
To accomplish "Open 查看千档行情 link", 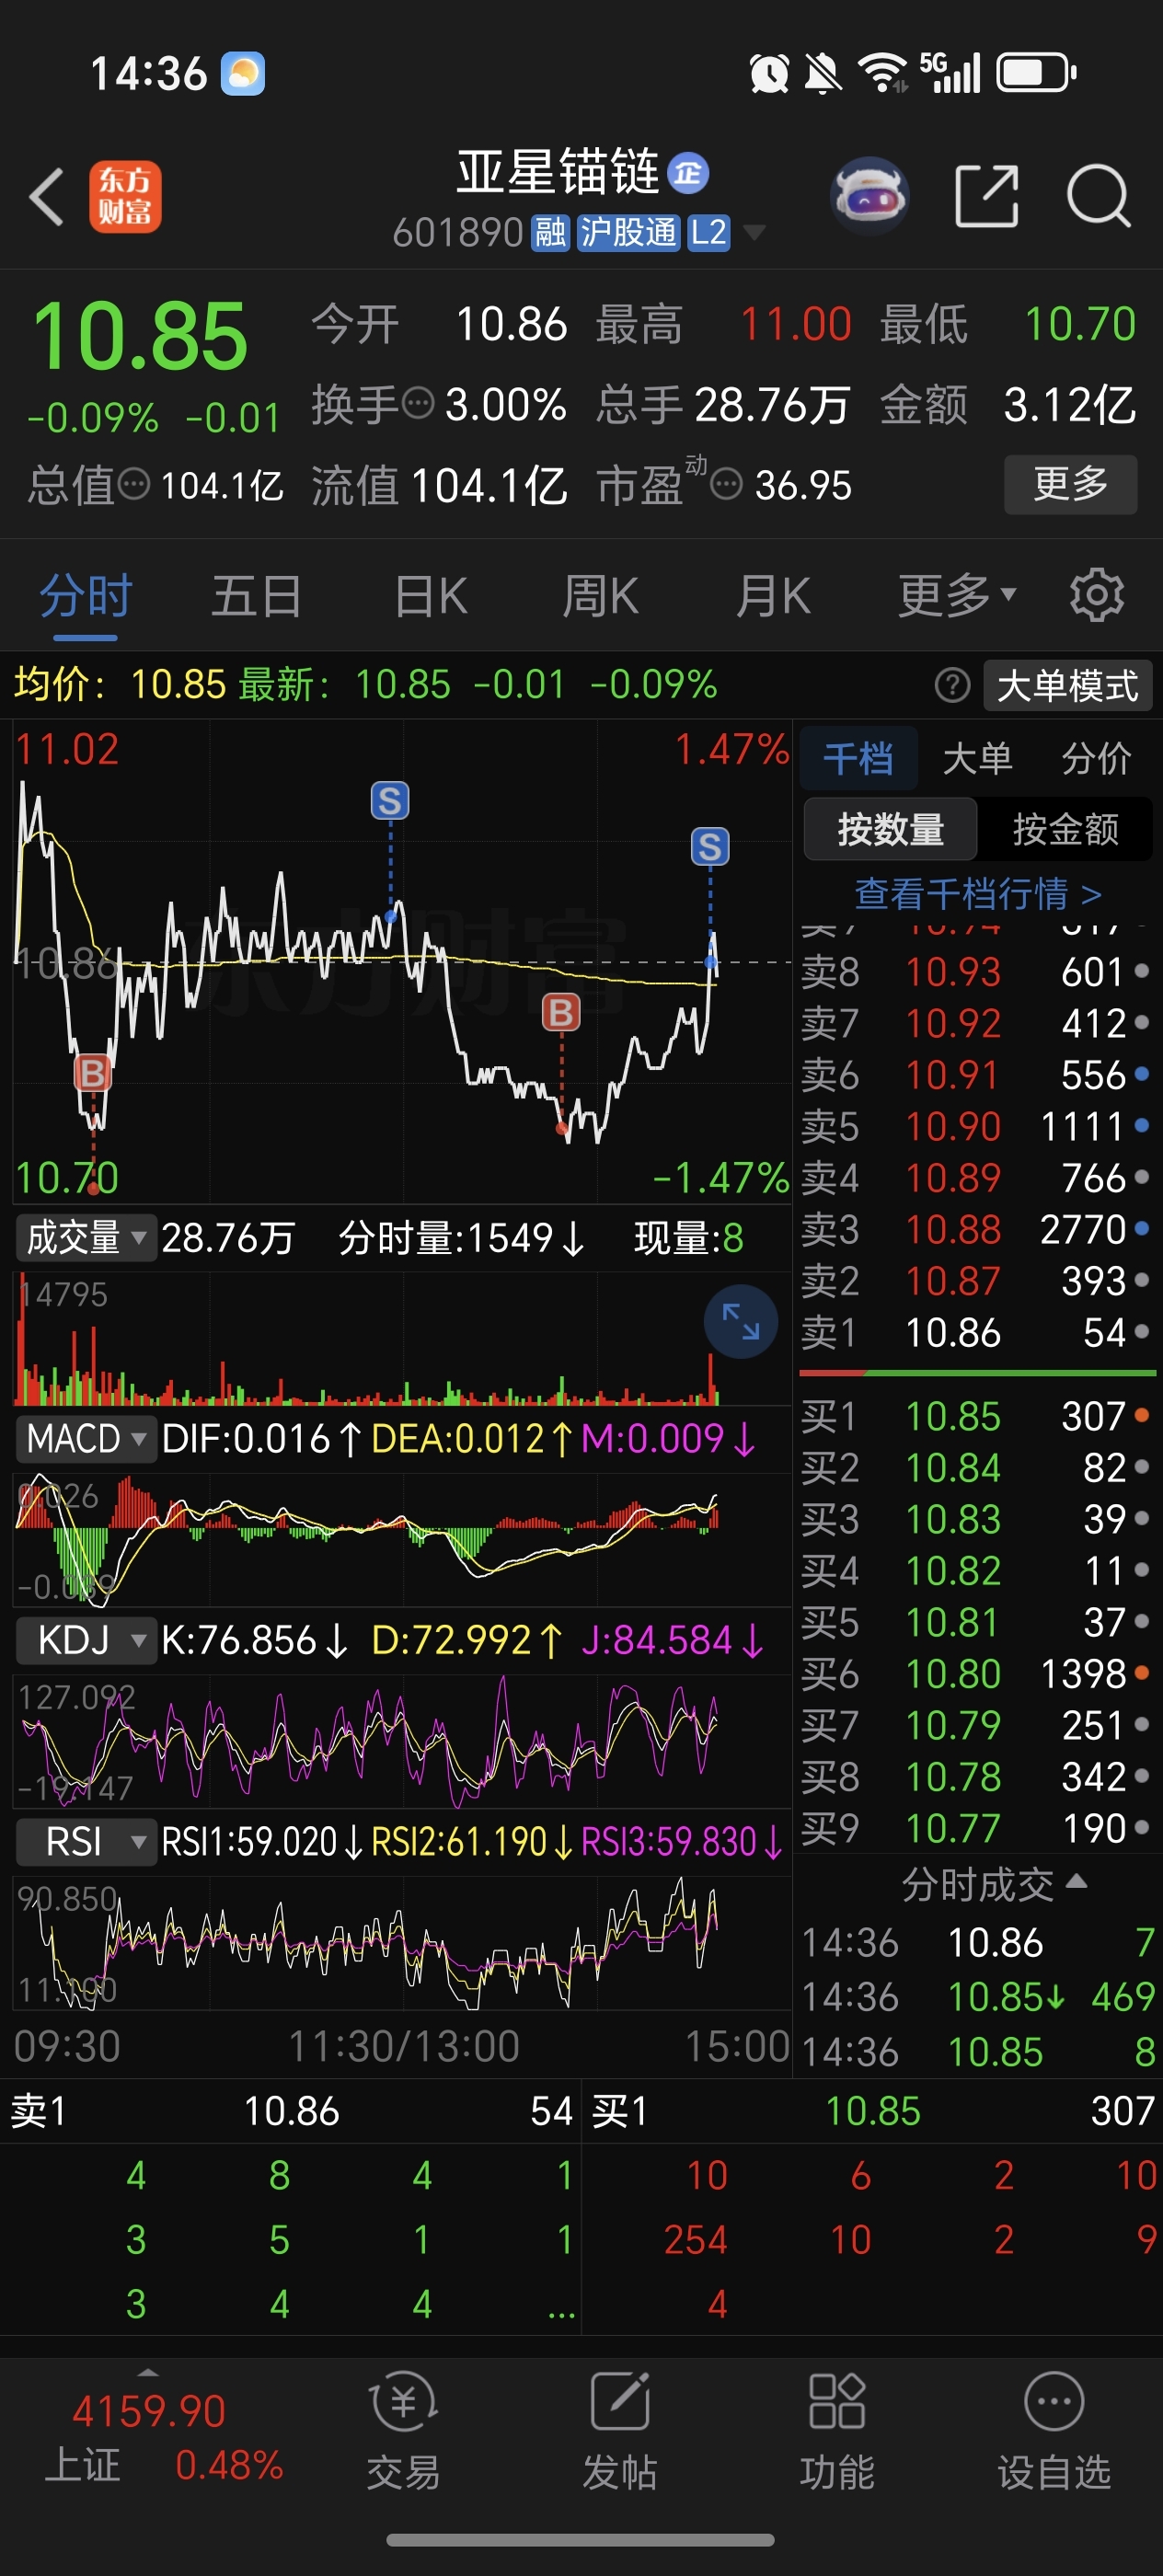I will coord(978,894).
